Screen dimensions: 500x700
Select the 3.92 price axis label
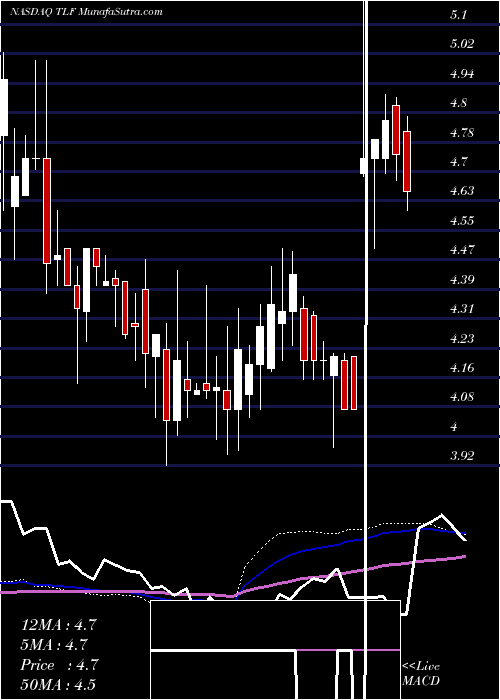pos(462,456)
